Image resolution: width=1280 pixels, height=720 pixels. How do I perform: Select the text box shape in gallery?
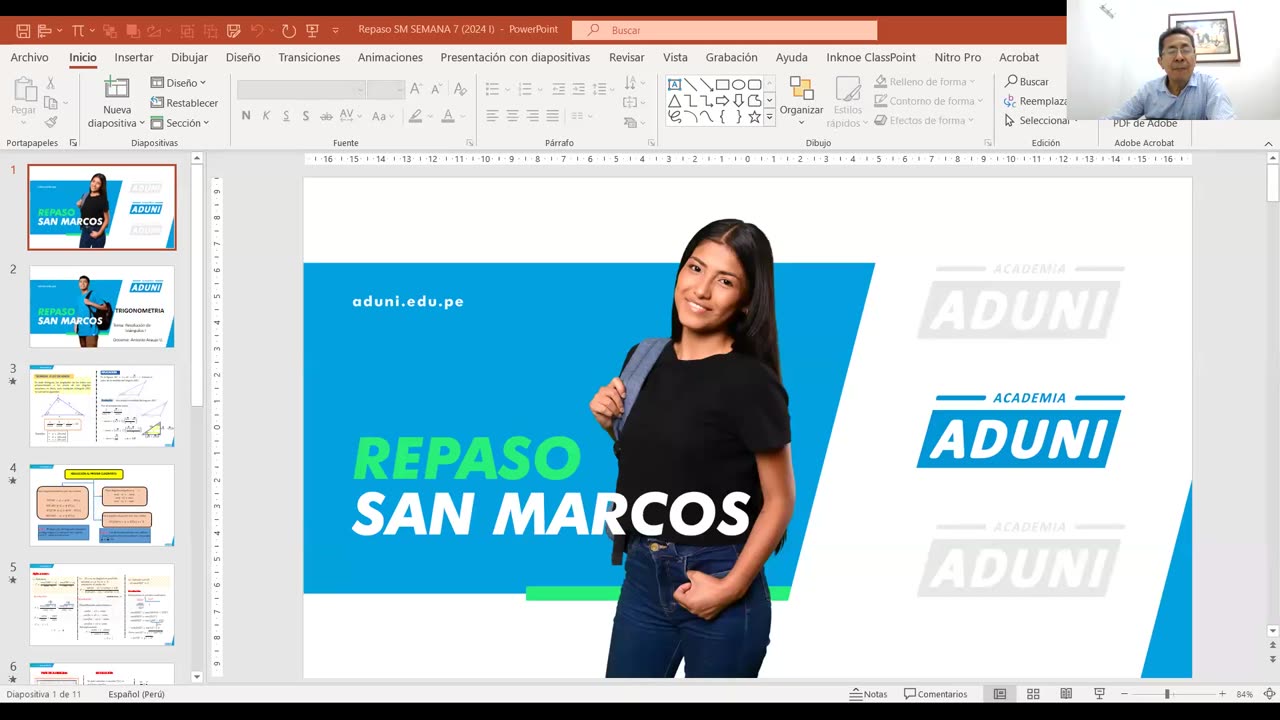674,85
